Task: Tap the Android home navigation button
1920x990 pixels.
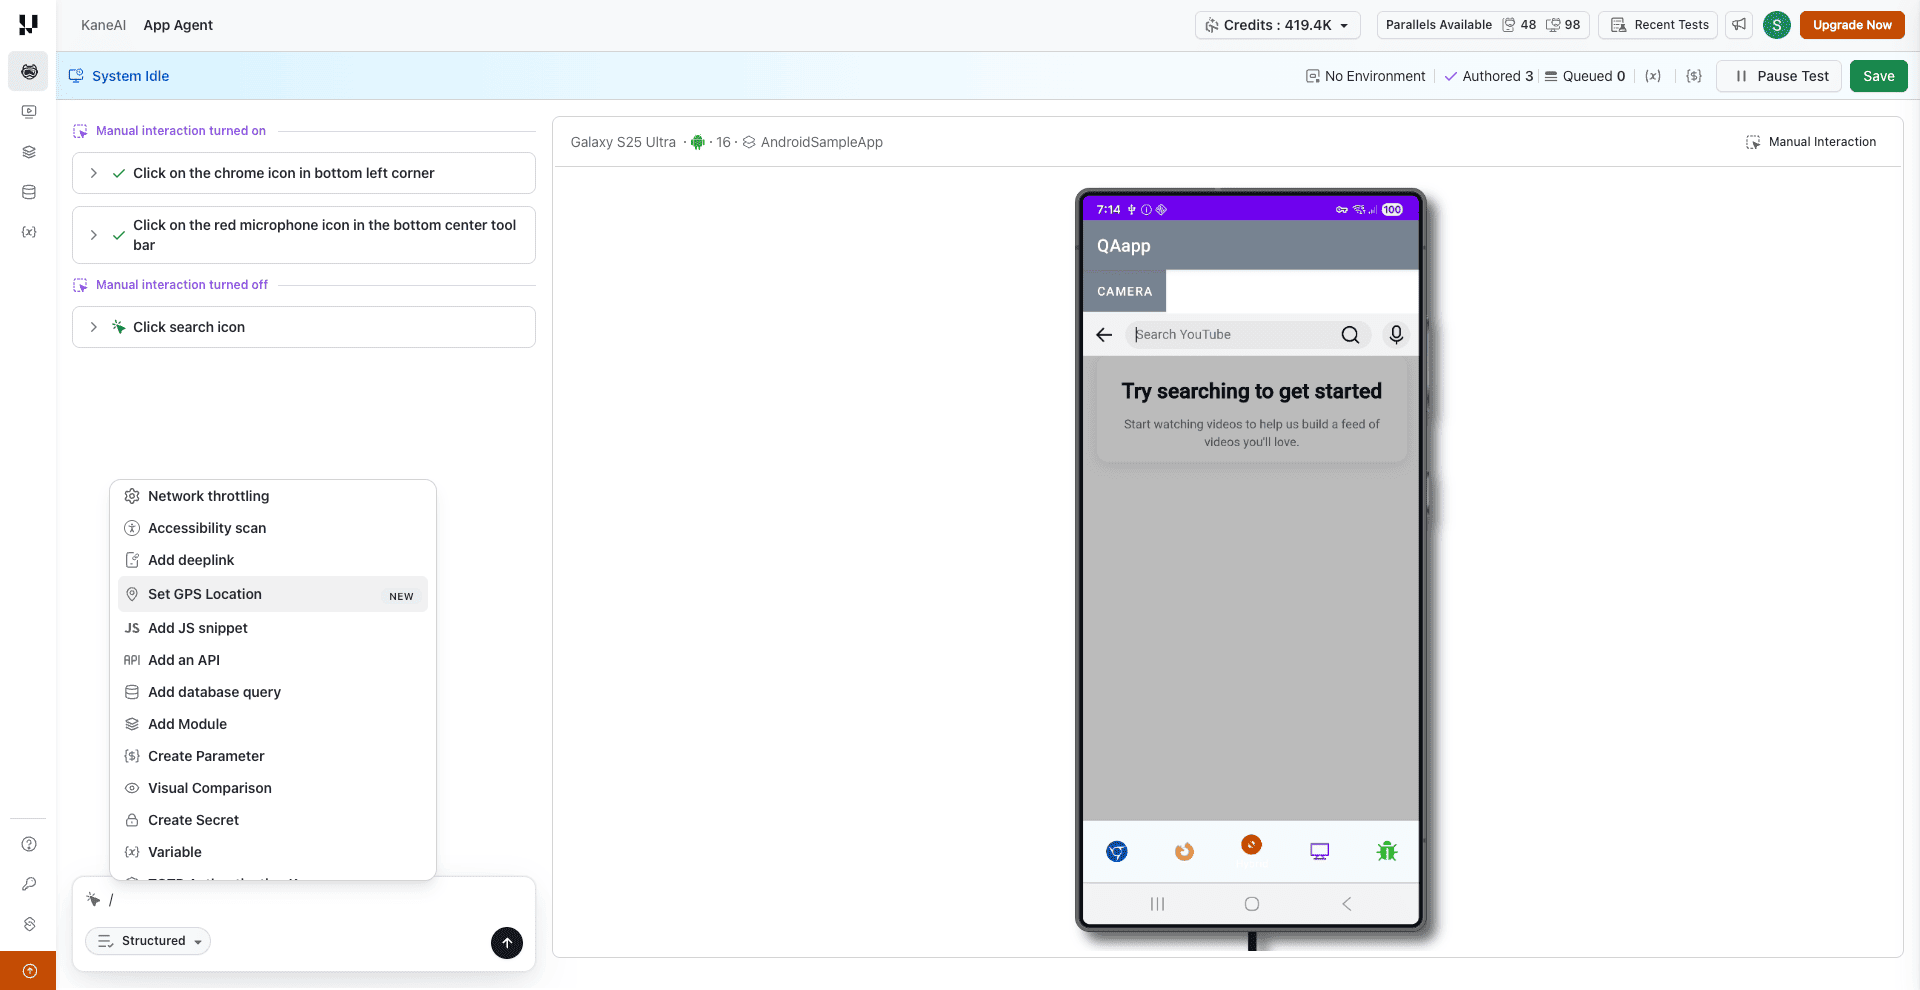Action: pos(1251,904)
